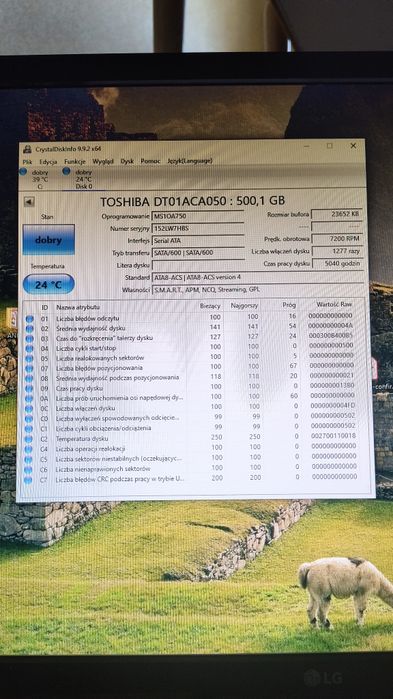Click the status orb for attribute C4
393x699 pixels.
(29, 449)
